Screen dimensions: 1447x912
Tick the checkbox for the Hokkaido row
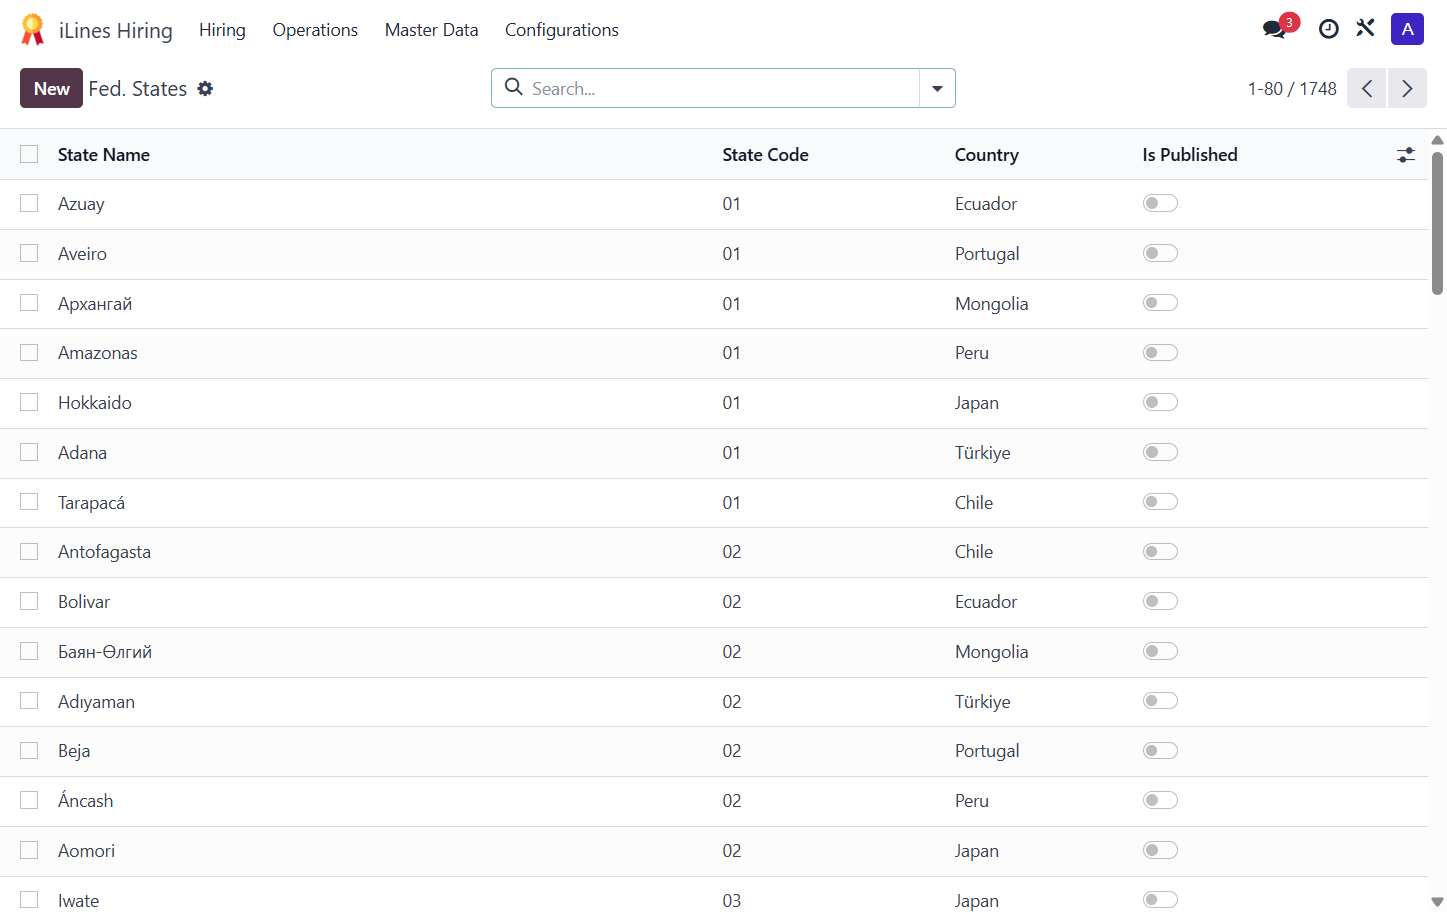point(29,402)
